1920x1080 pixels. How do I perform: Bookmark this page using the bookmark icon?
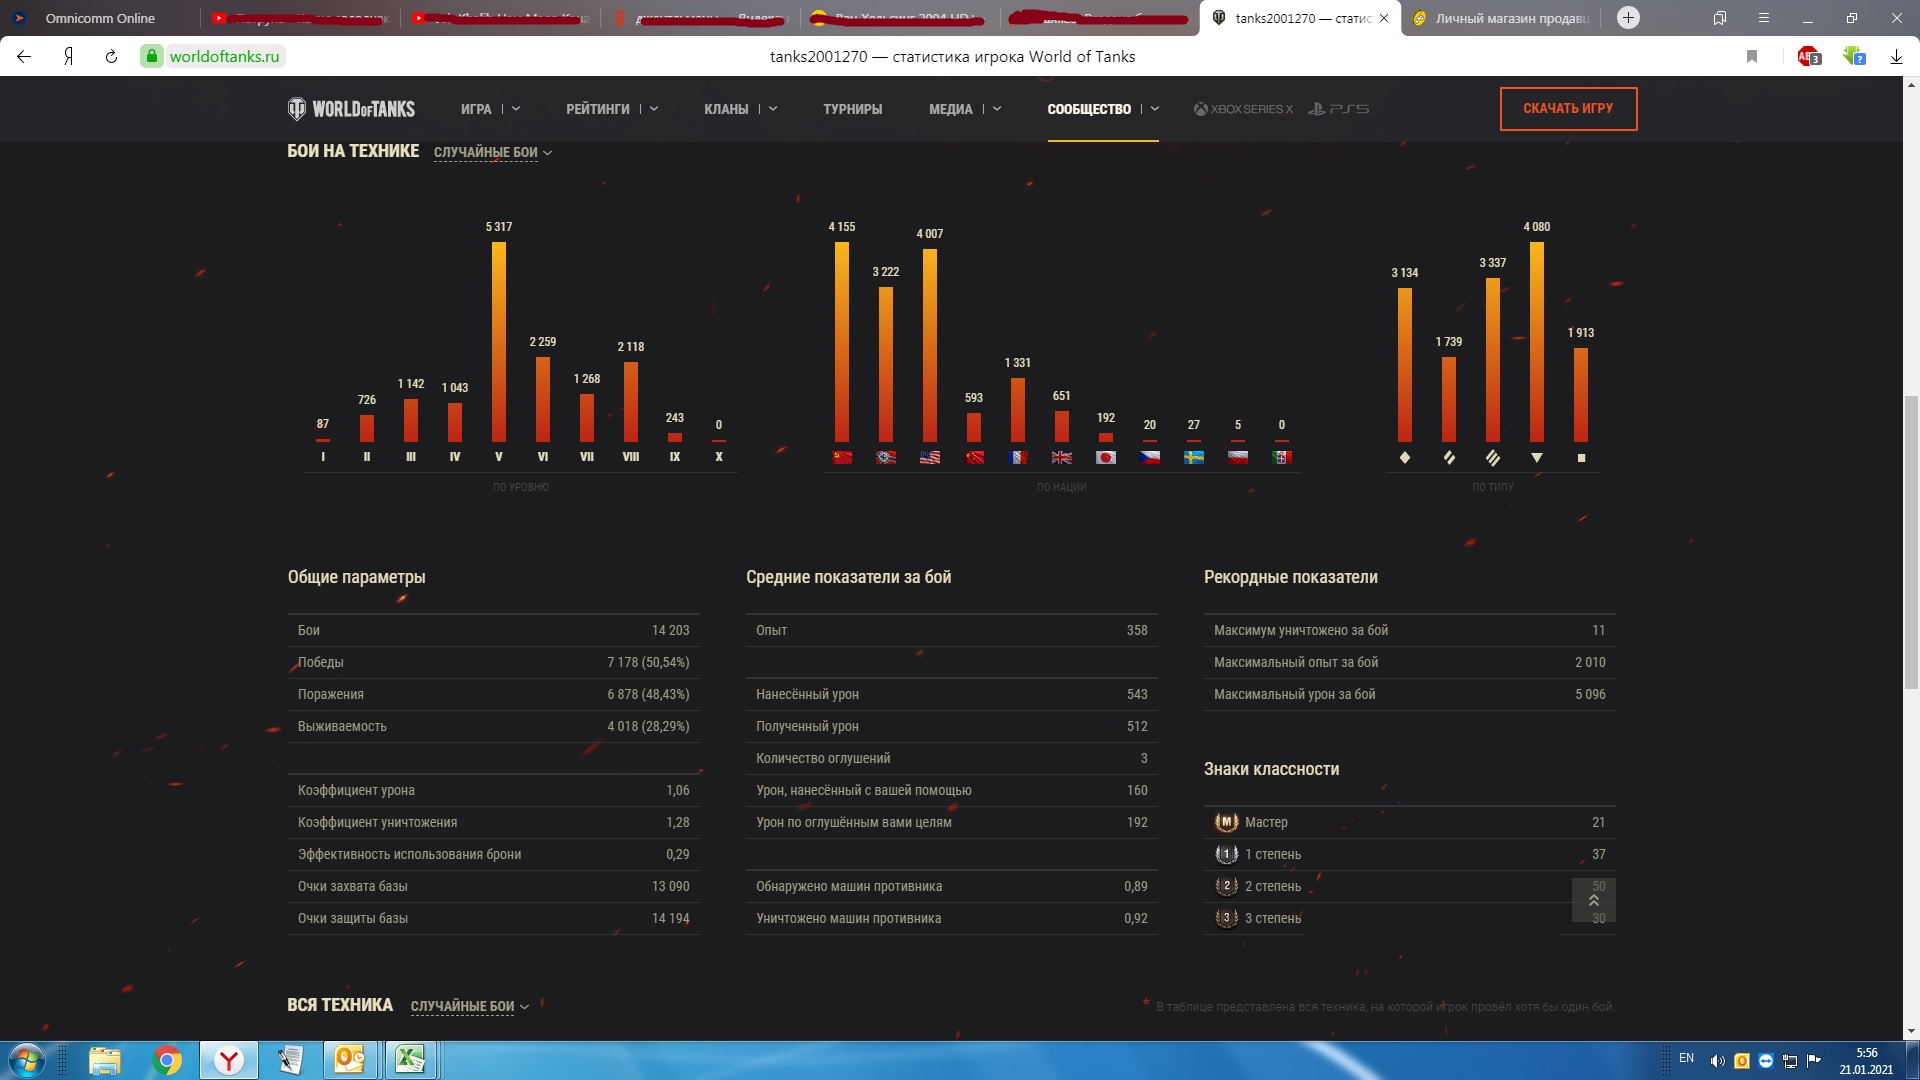(x=1752, y=57)
